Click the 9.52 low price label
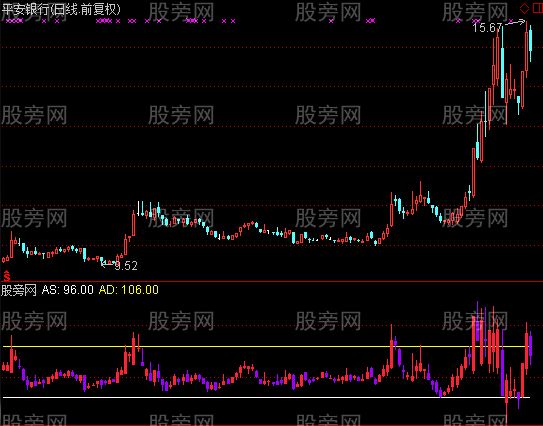This screenshot has width=543, height=426. point(126,266)
